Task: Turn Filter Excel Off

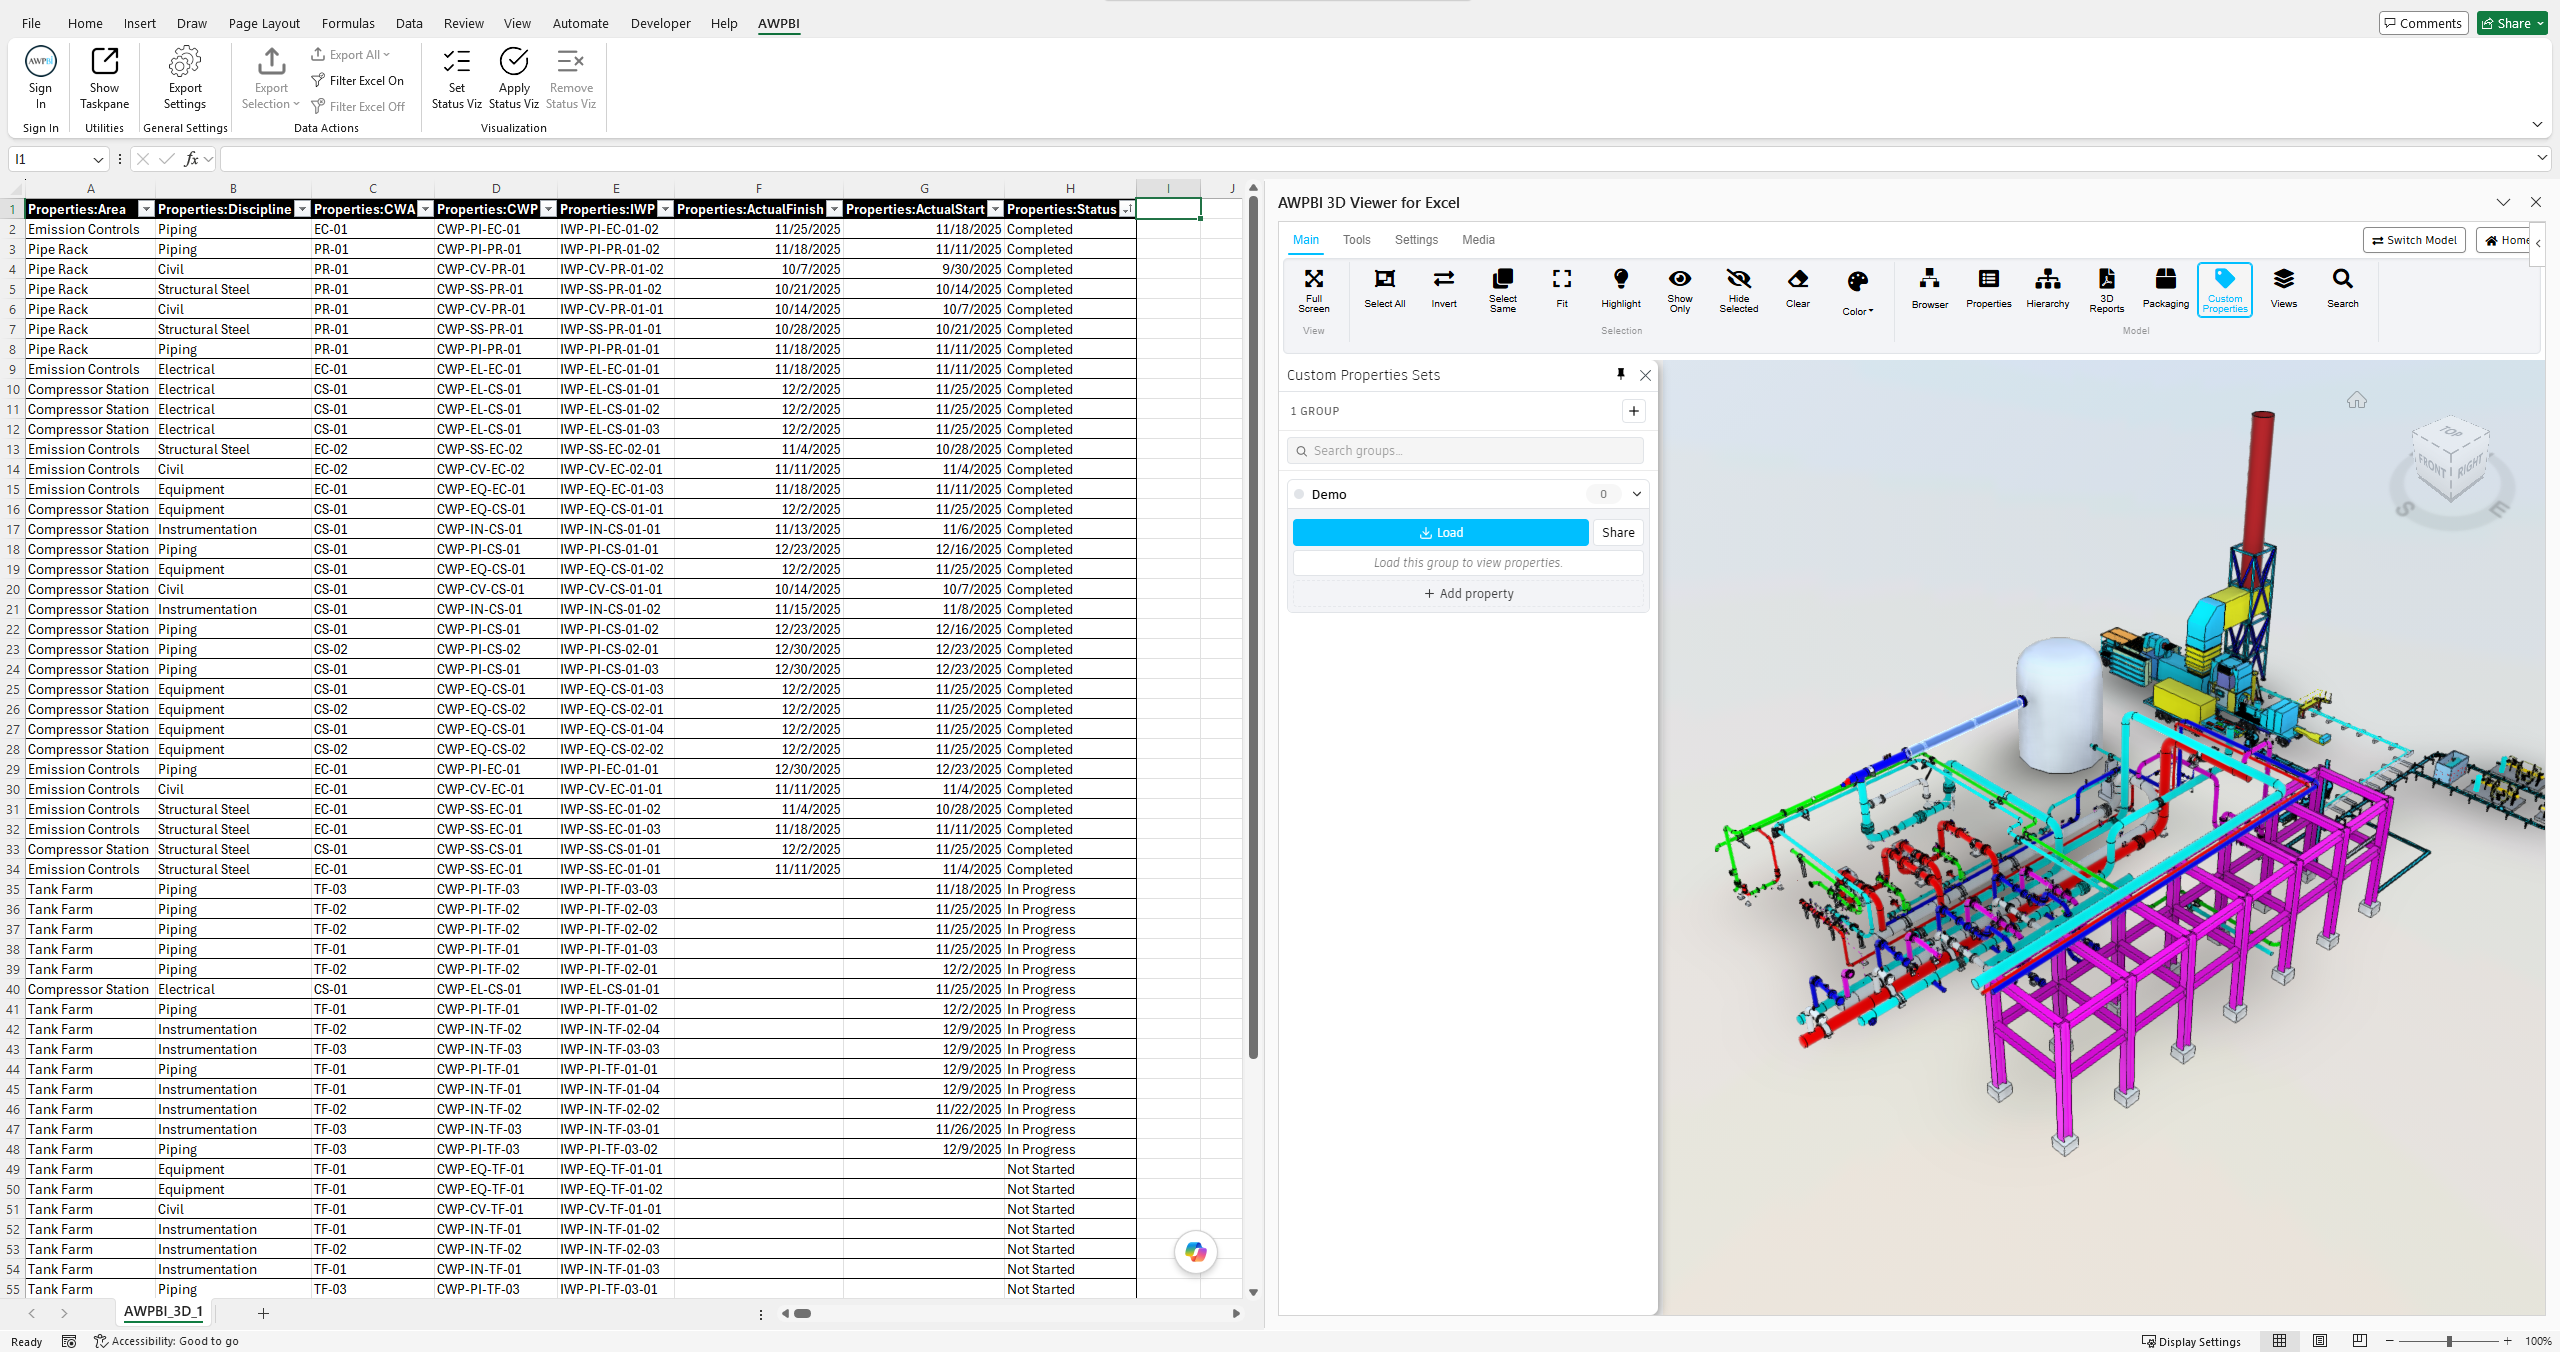Action: coord(358,107)
